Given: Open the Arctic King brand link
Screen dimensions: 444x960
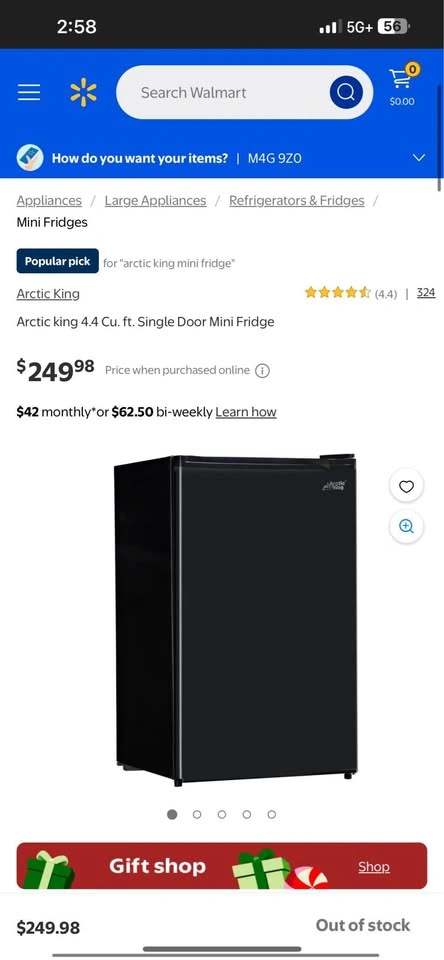Looking at the screenshot, I should (48, 293).
